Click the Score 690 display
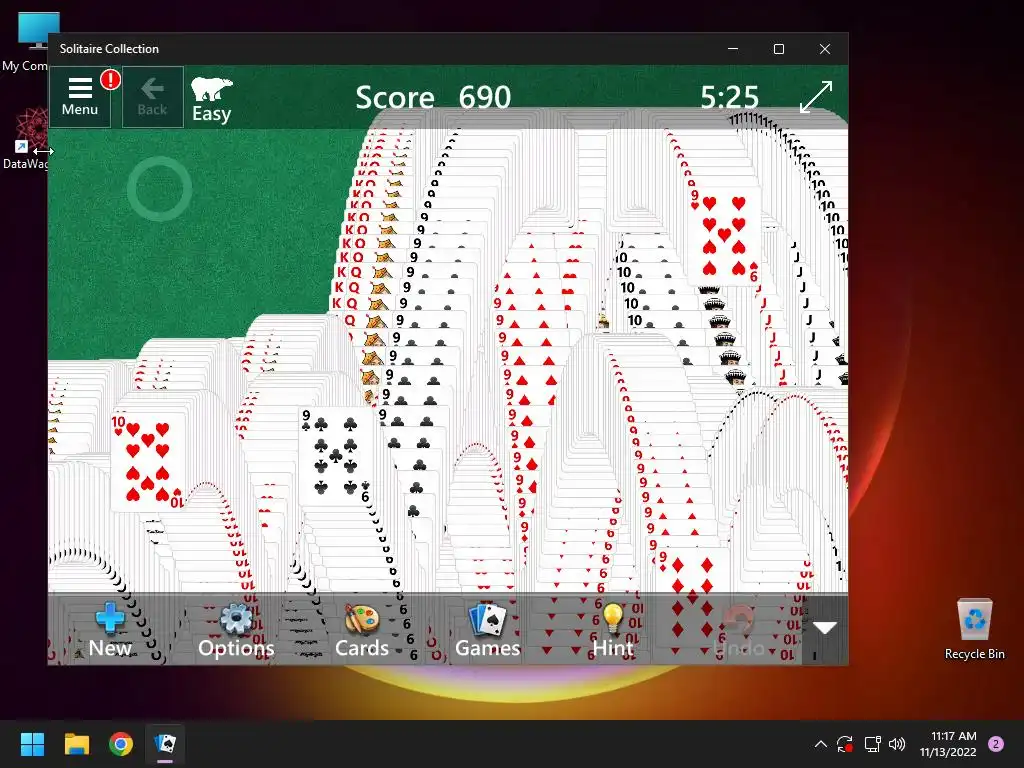1024x768 pixels. coord(433,97)
